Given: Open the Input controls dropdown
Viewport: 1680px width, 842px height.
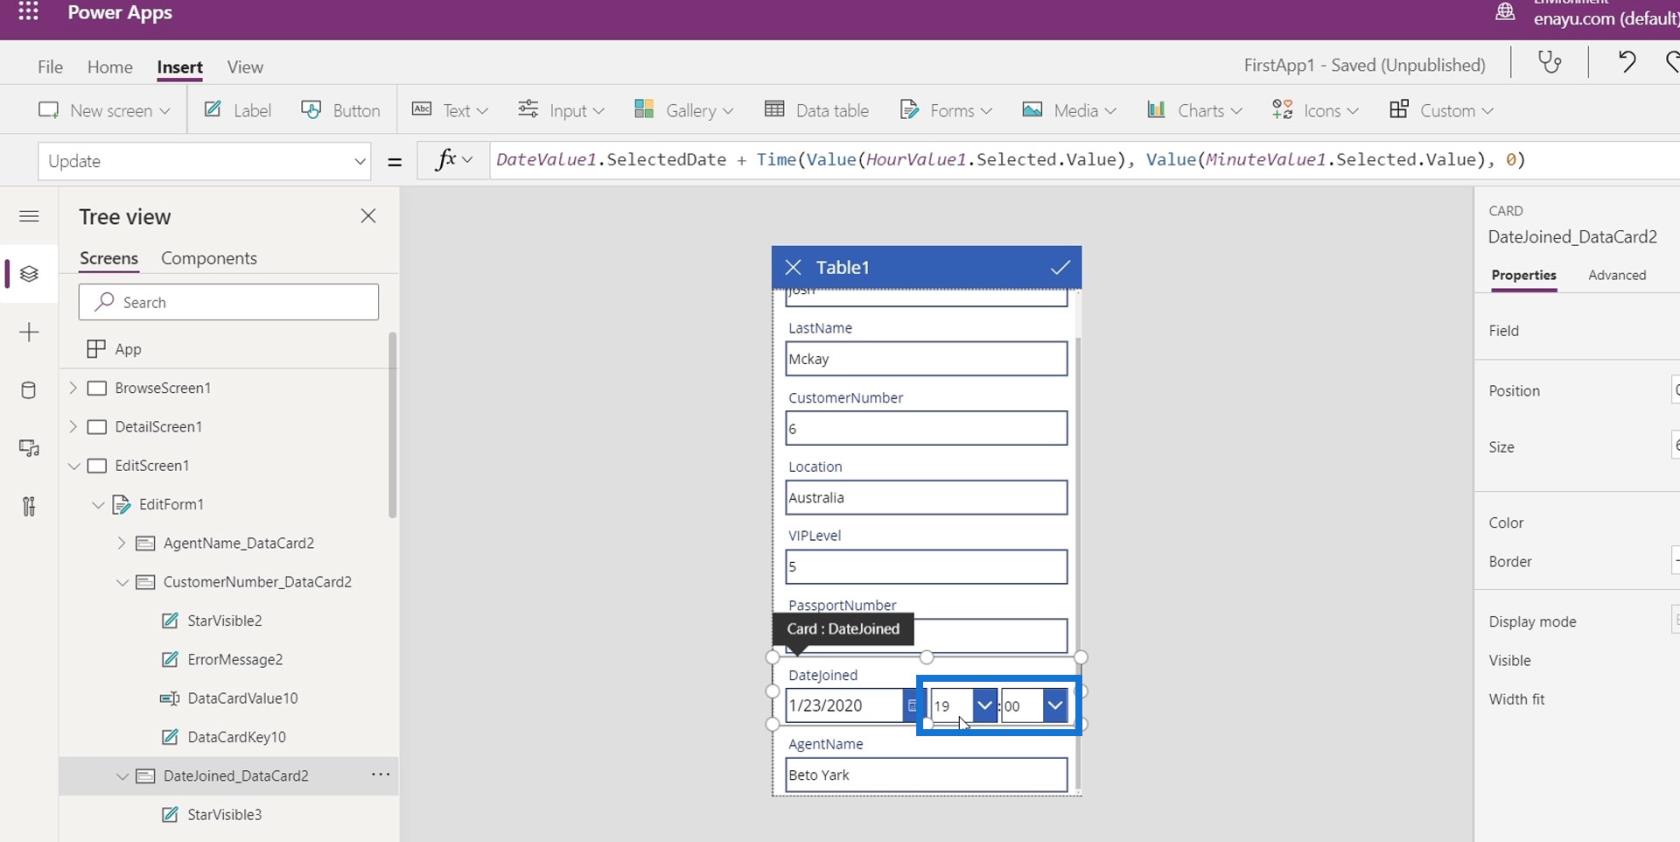Looking at the screenshot, I should pyautogui.click(x=561, y=110).
